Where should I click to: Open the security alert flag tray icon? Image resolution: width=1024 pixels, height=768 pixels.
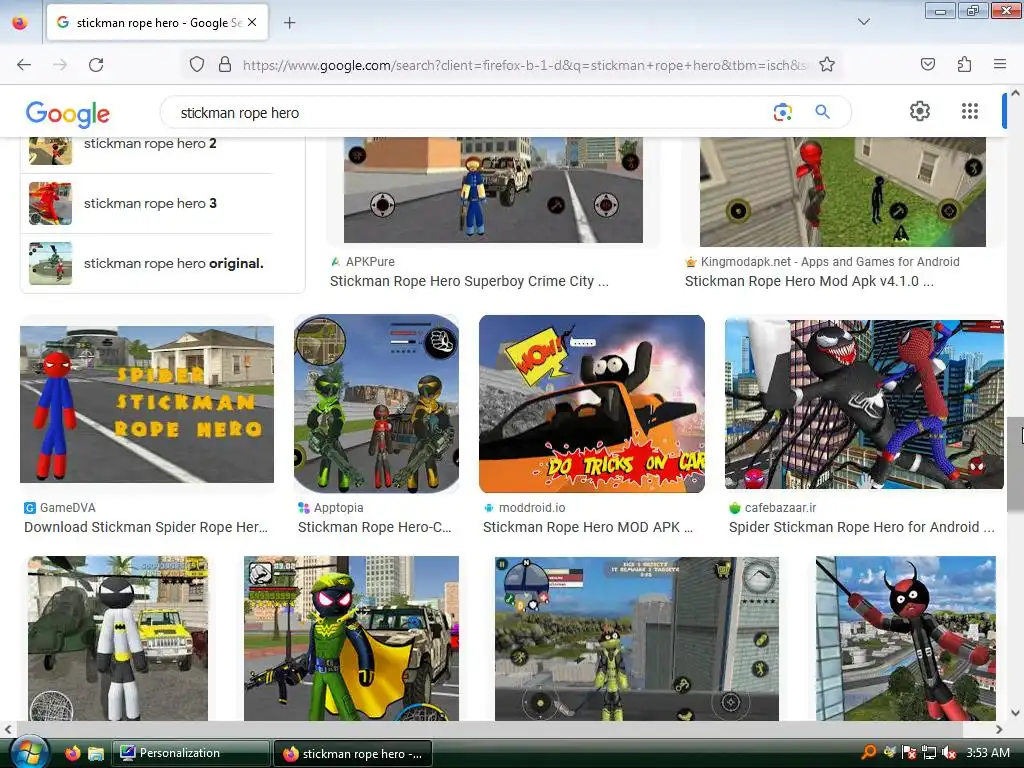tap(908, 753)
